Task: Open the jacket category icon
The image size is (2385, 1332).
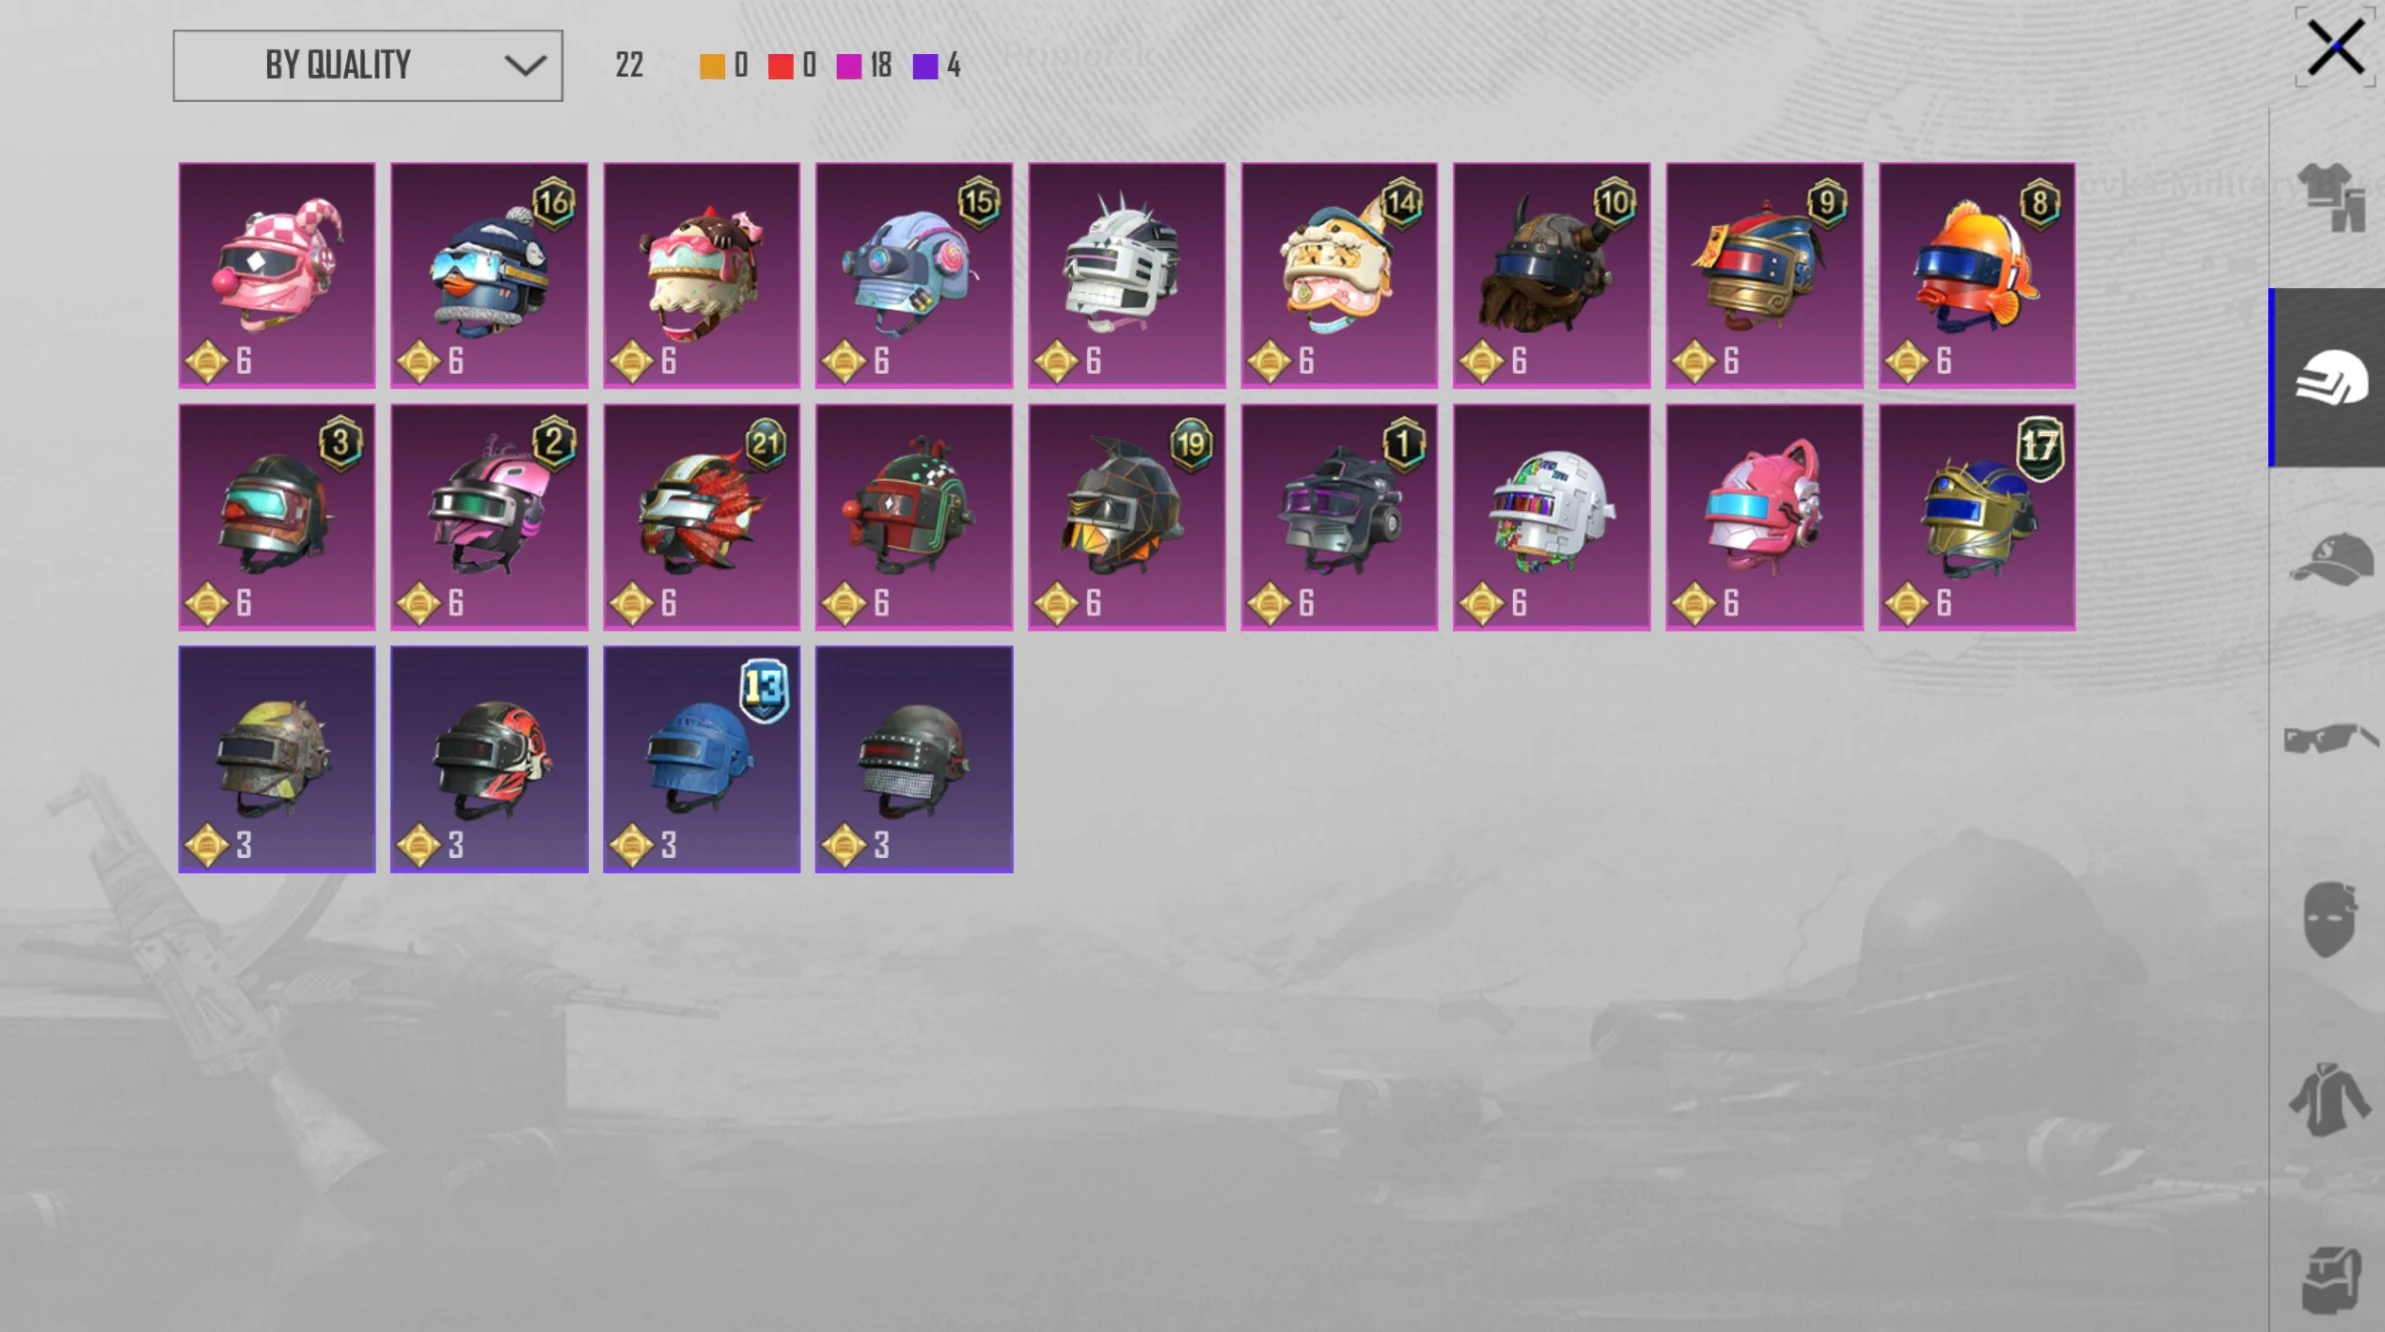Action: 2330,1099
